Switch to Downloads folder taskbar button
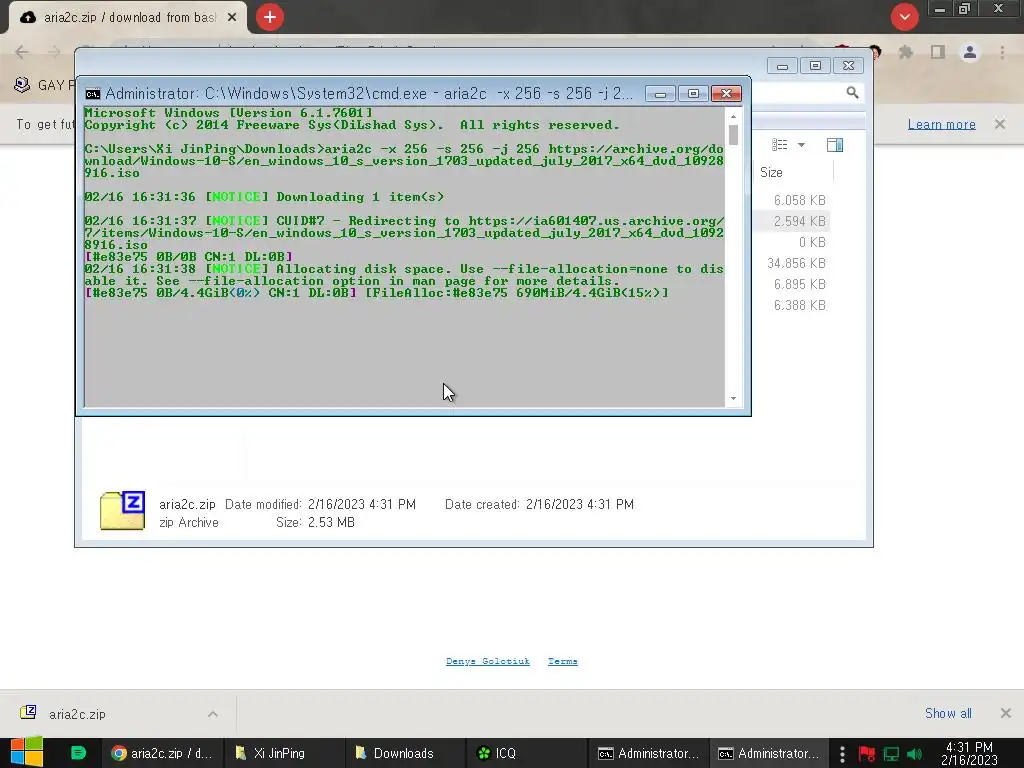Image resolution: width=1024 pixels, height=768 pixels. coord(405,753)
